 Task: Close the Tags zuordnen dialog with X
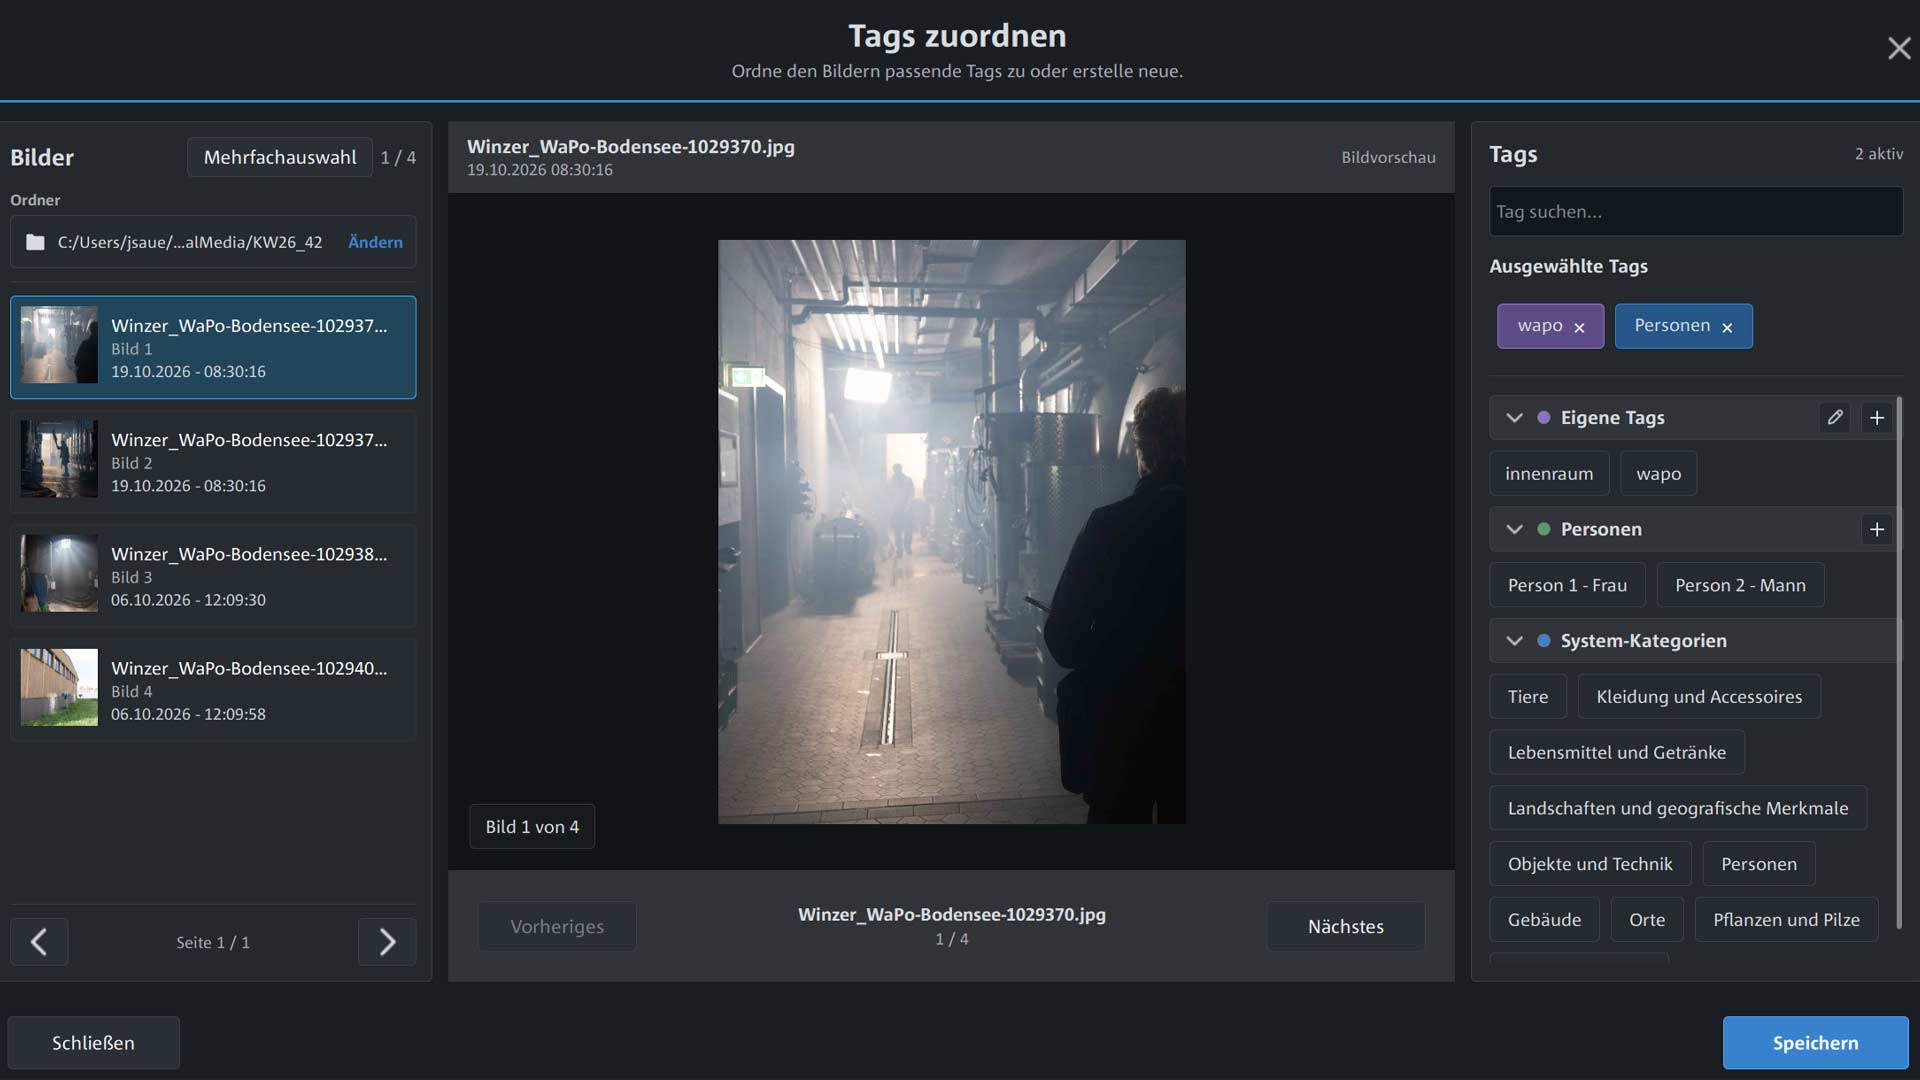(x=1899, y=48)
